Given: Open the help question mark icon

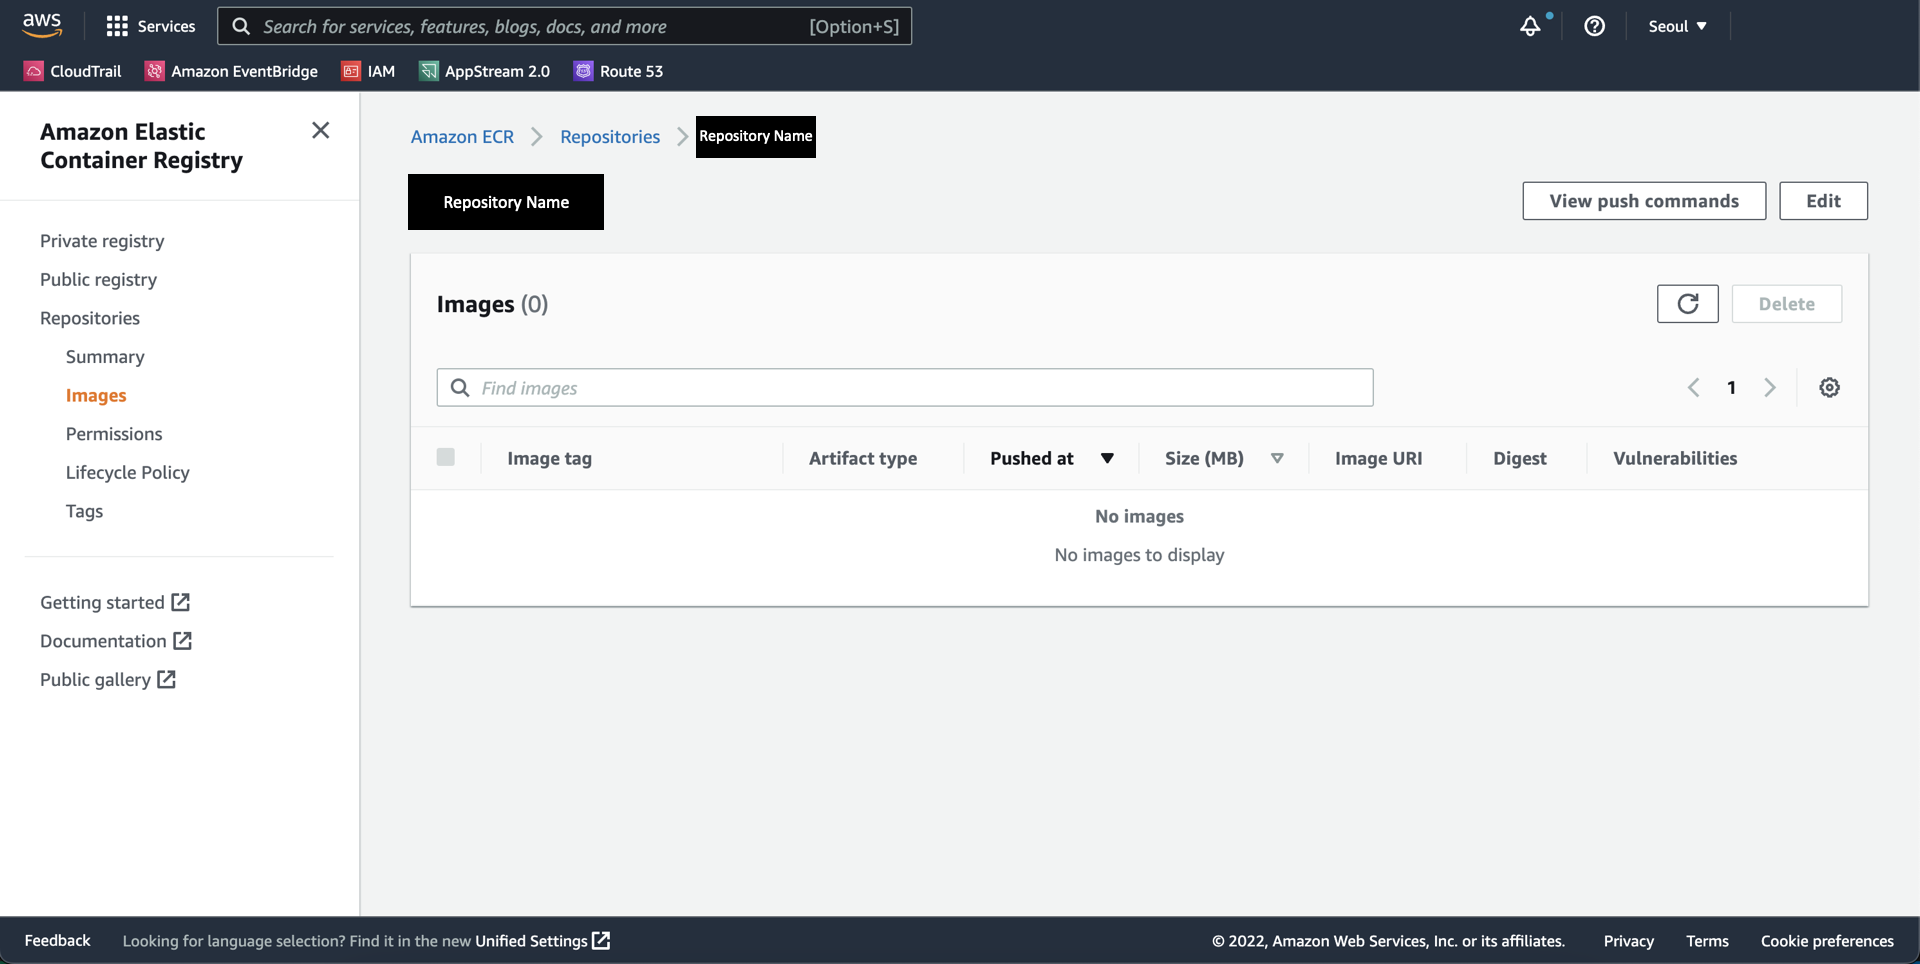Looking at the screenshot, I should (1594, 26).
